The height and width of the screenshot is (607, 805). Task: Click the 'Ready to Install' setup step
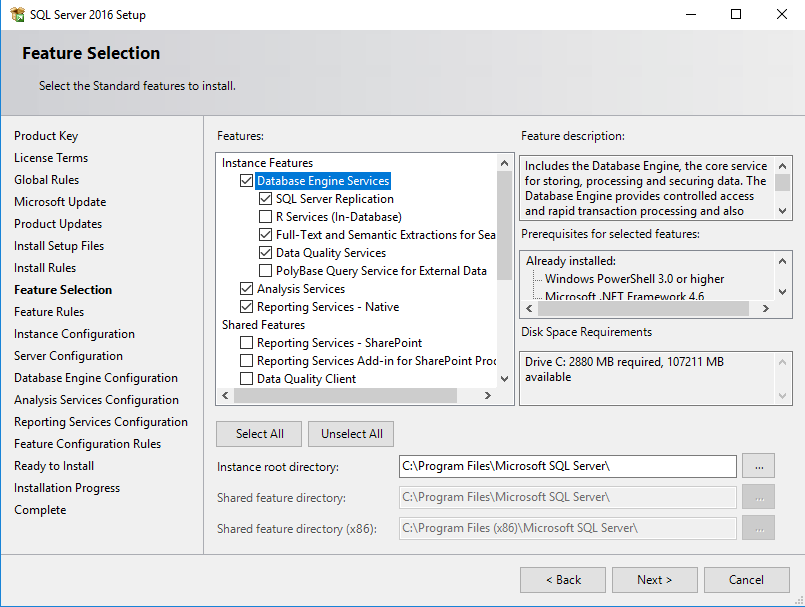(54, 466)
